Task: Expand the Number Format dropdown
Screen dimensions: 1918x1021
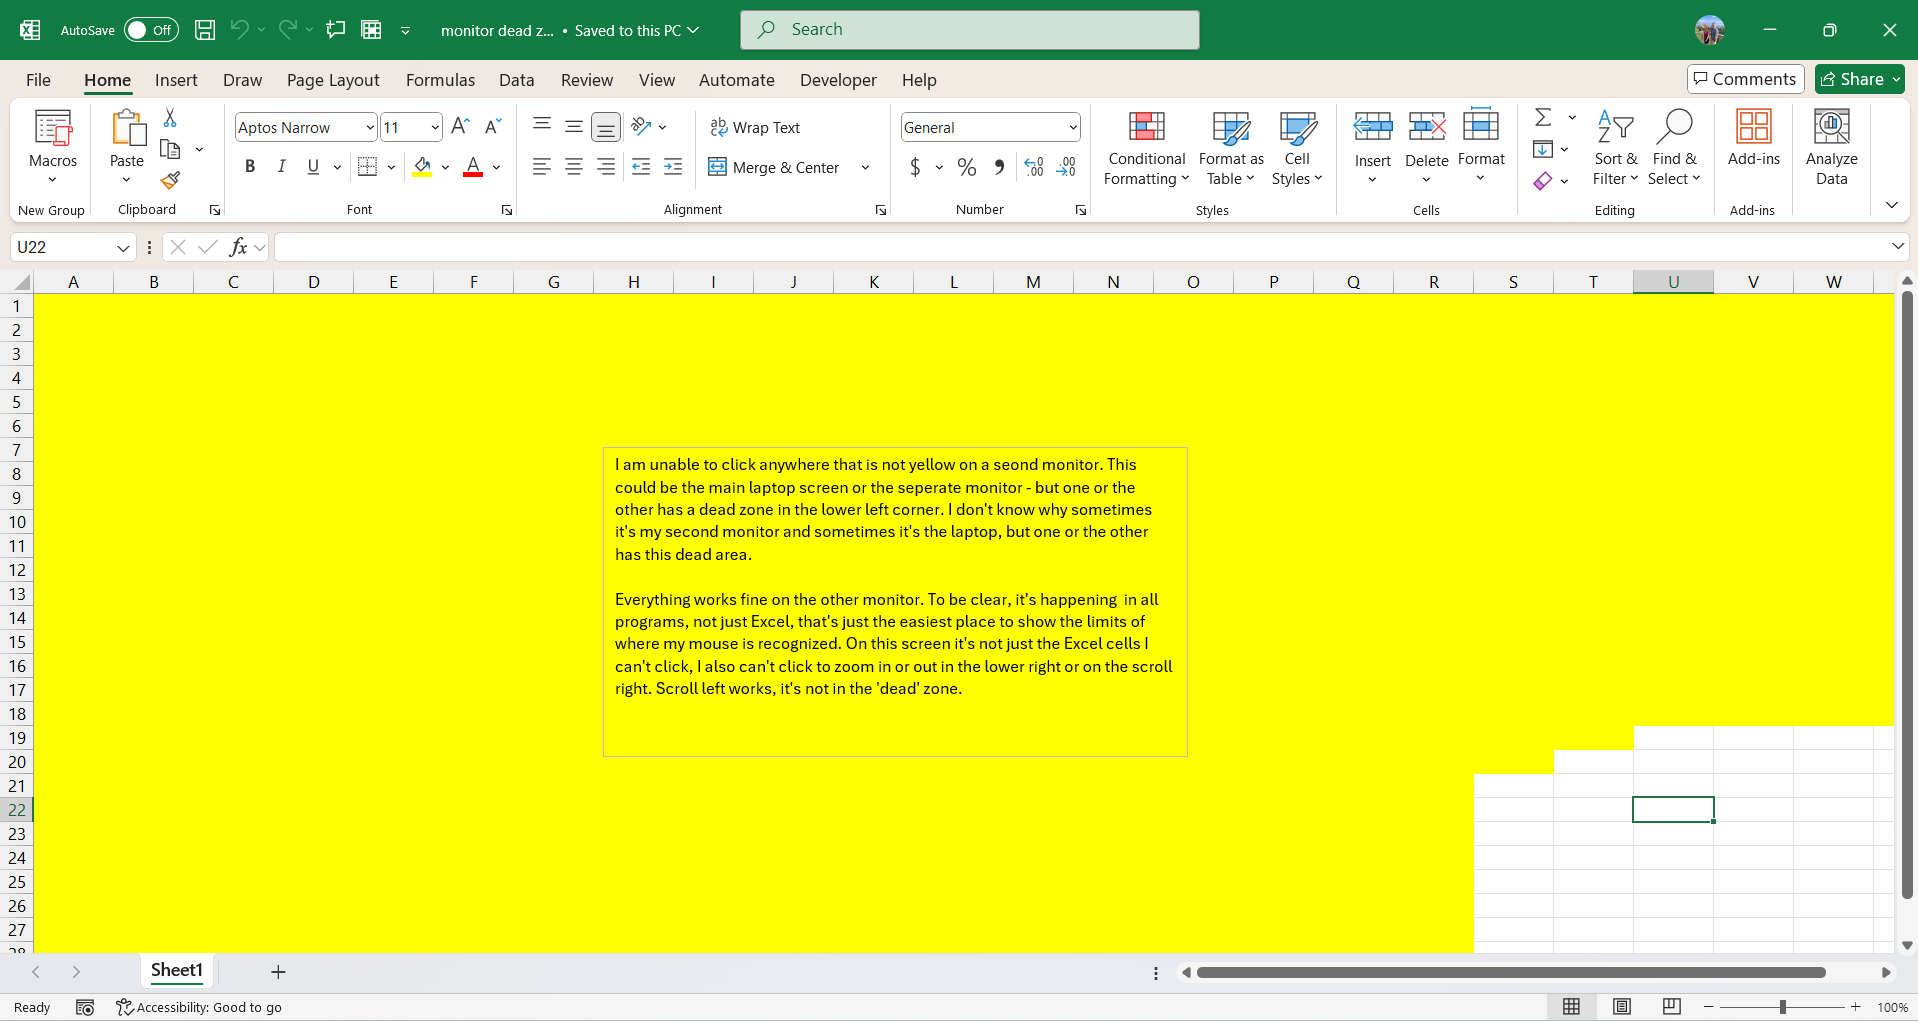Action: tap(1071, 127)
